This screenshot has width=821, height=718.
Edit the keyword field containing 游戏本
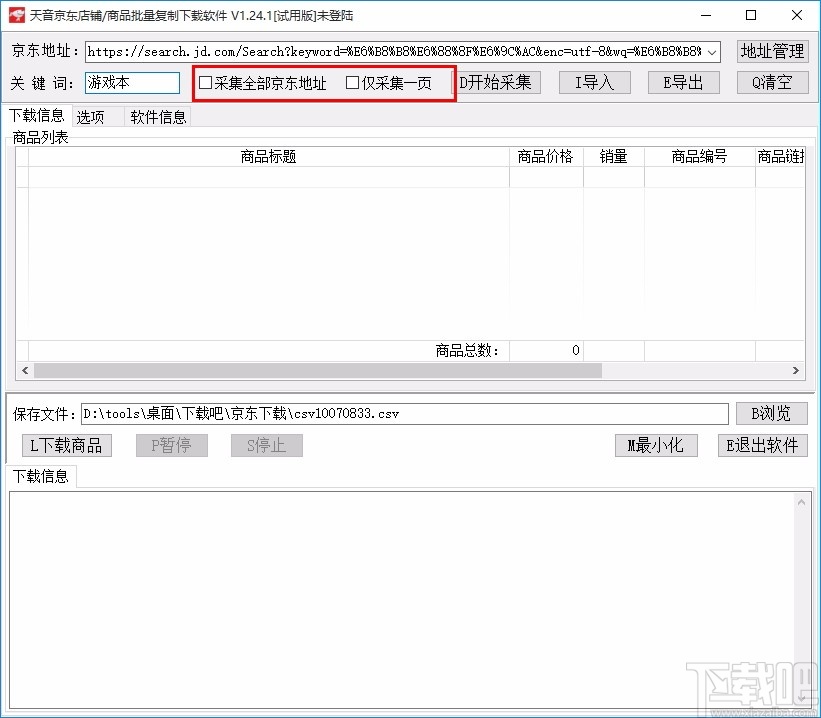pyautogui.click(x=131, y=83)
